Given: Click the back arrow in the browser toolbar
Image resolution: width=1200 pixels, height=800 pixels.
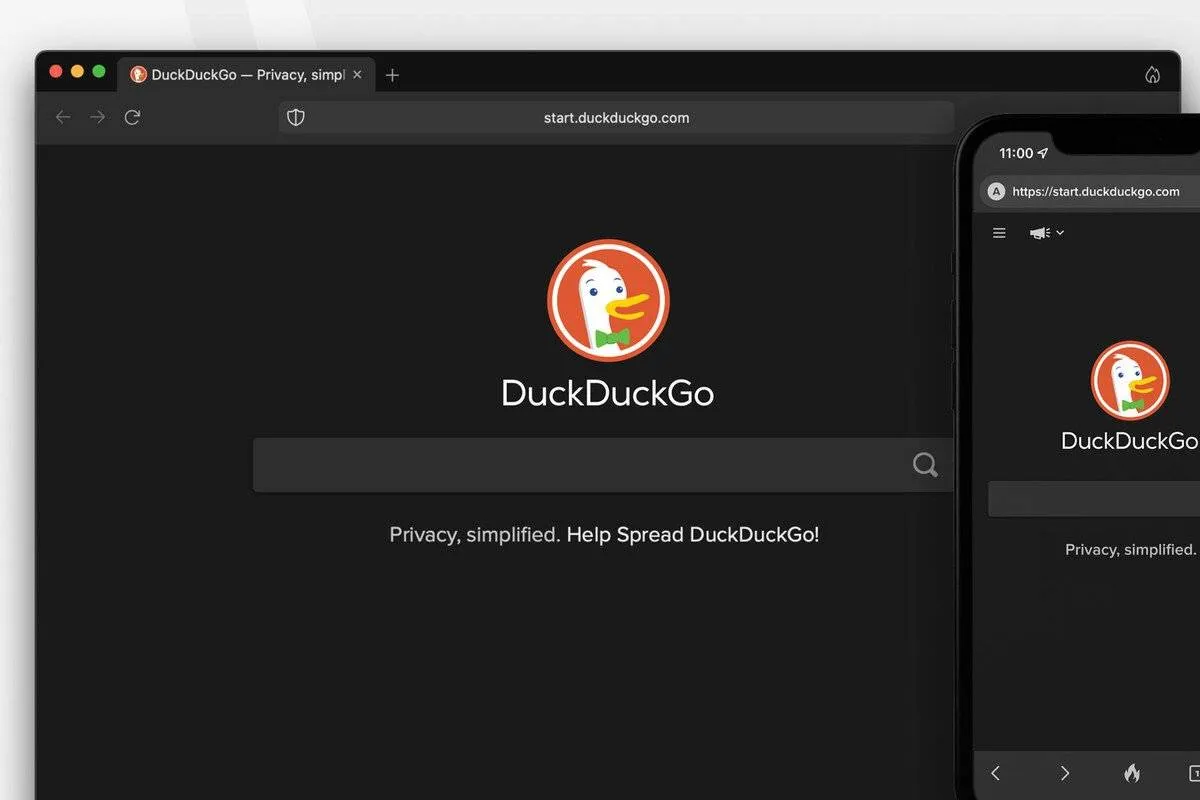Looking at the screenshot, I should 62,117.
